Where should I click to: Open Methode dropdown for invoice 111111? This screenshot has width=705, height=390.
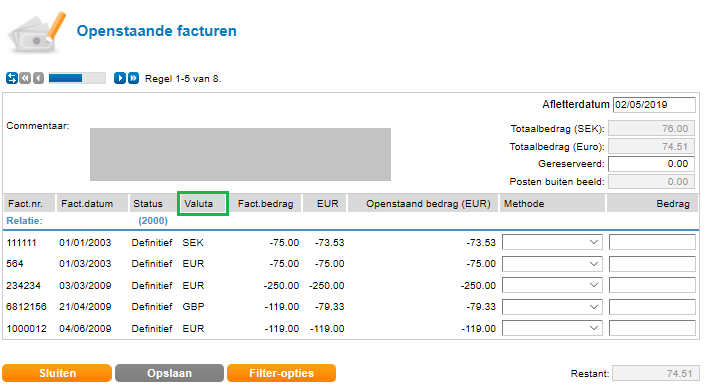(552, 242)
